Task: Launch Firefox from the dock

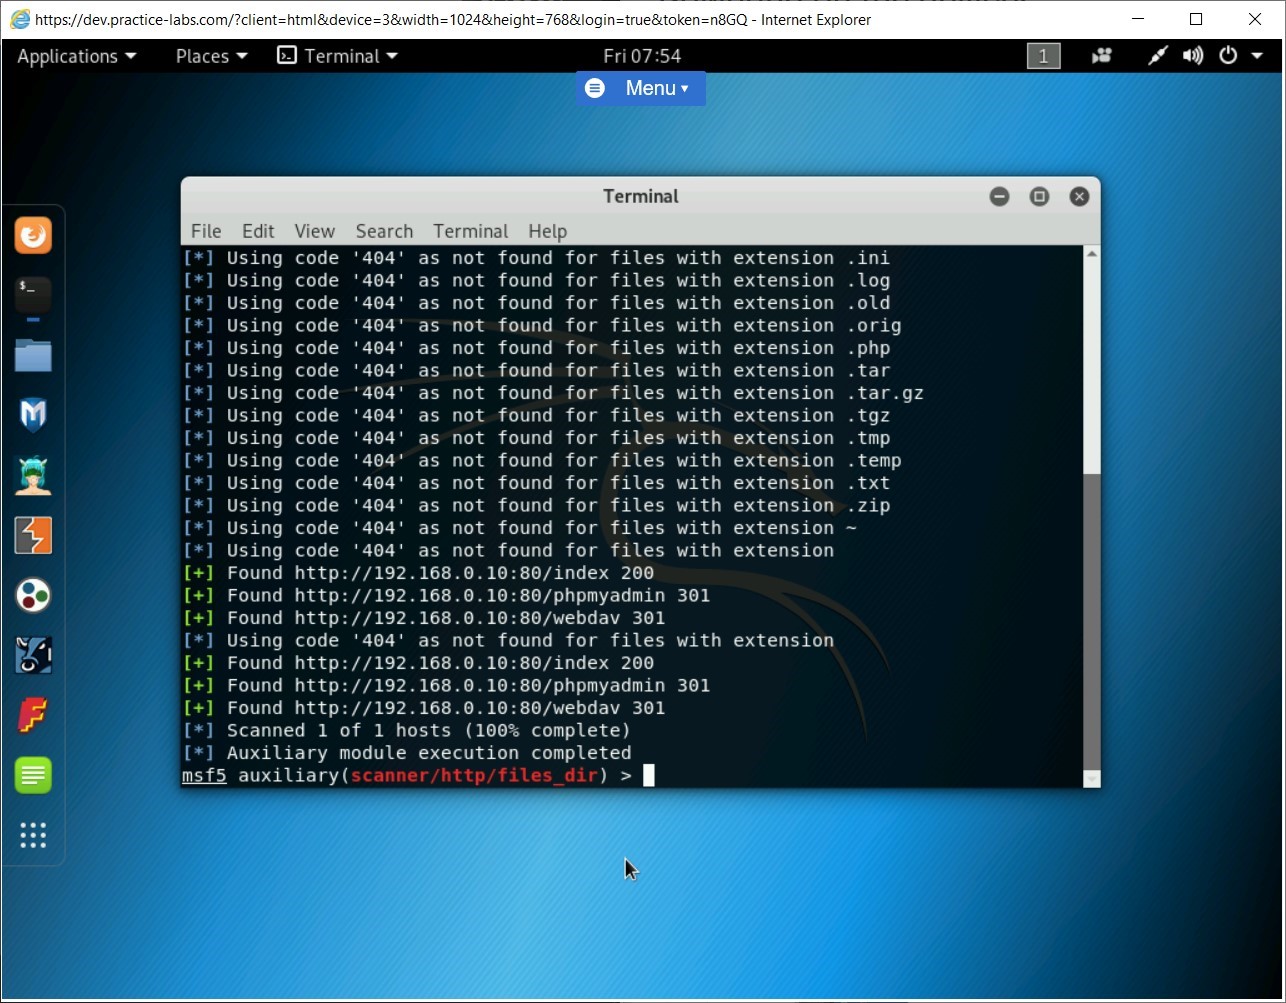Action: pyautogui.click(x=33, y=235)
